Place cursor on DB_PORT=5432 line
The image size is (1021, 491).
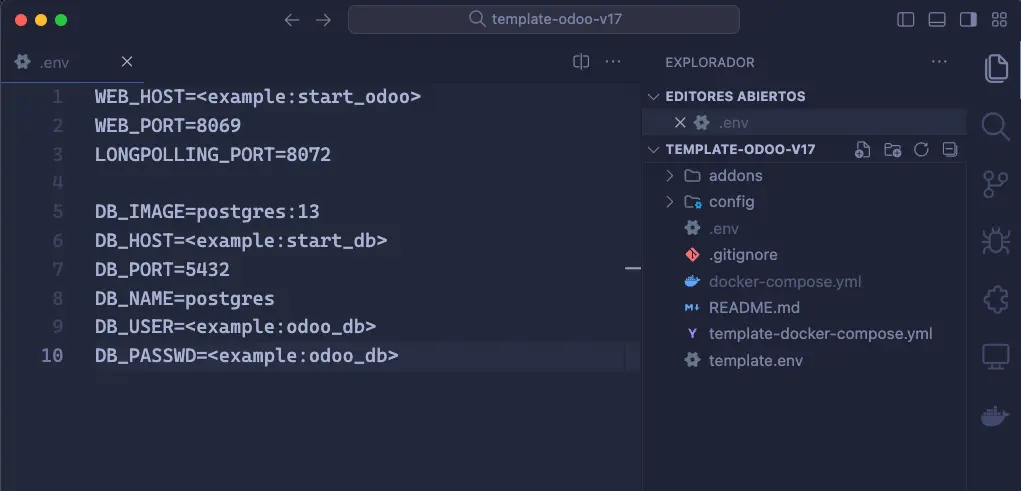point(162,270)
